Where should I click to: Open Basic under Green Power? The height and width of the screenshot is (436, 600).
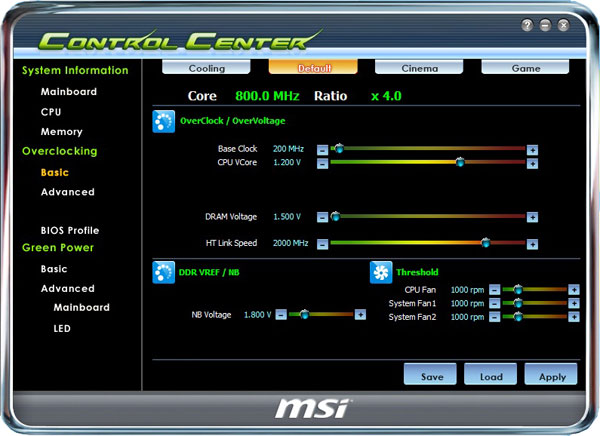pos(54,269)
